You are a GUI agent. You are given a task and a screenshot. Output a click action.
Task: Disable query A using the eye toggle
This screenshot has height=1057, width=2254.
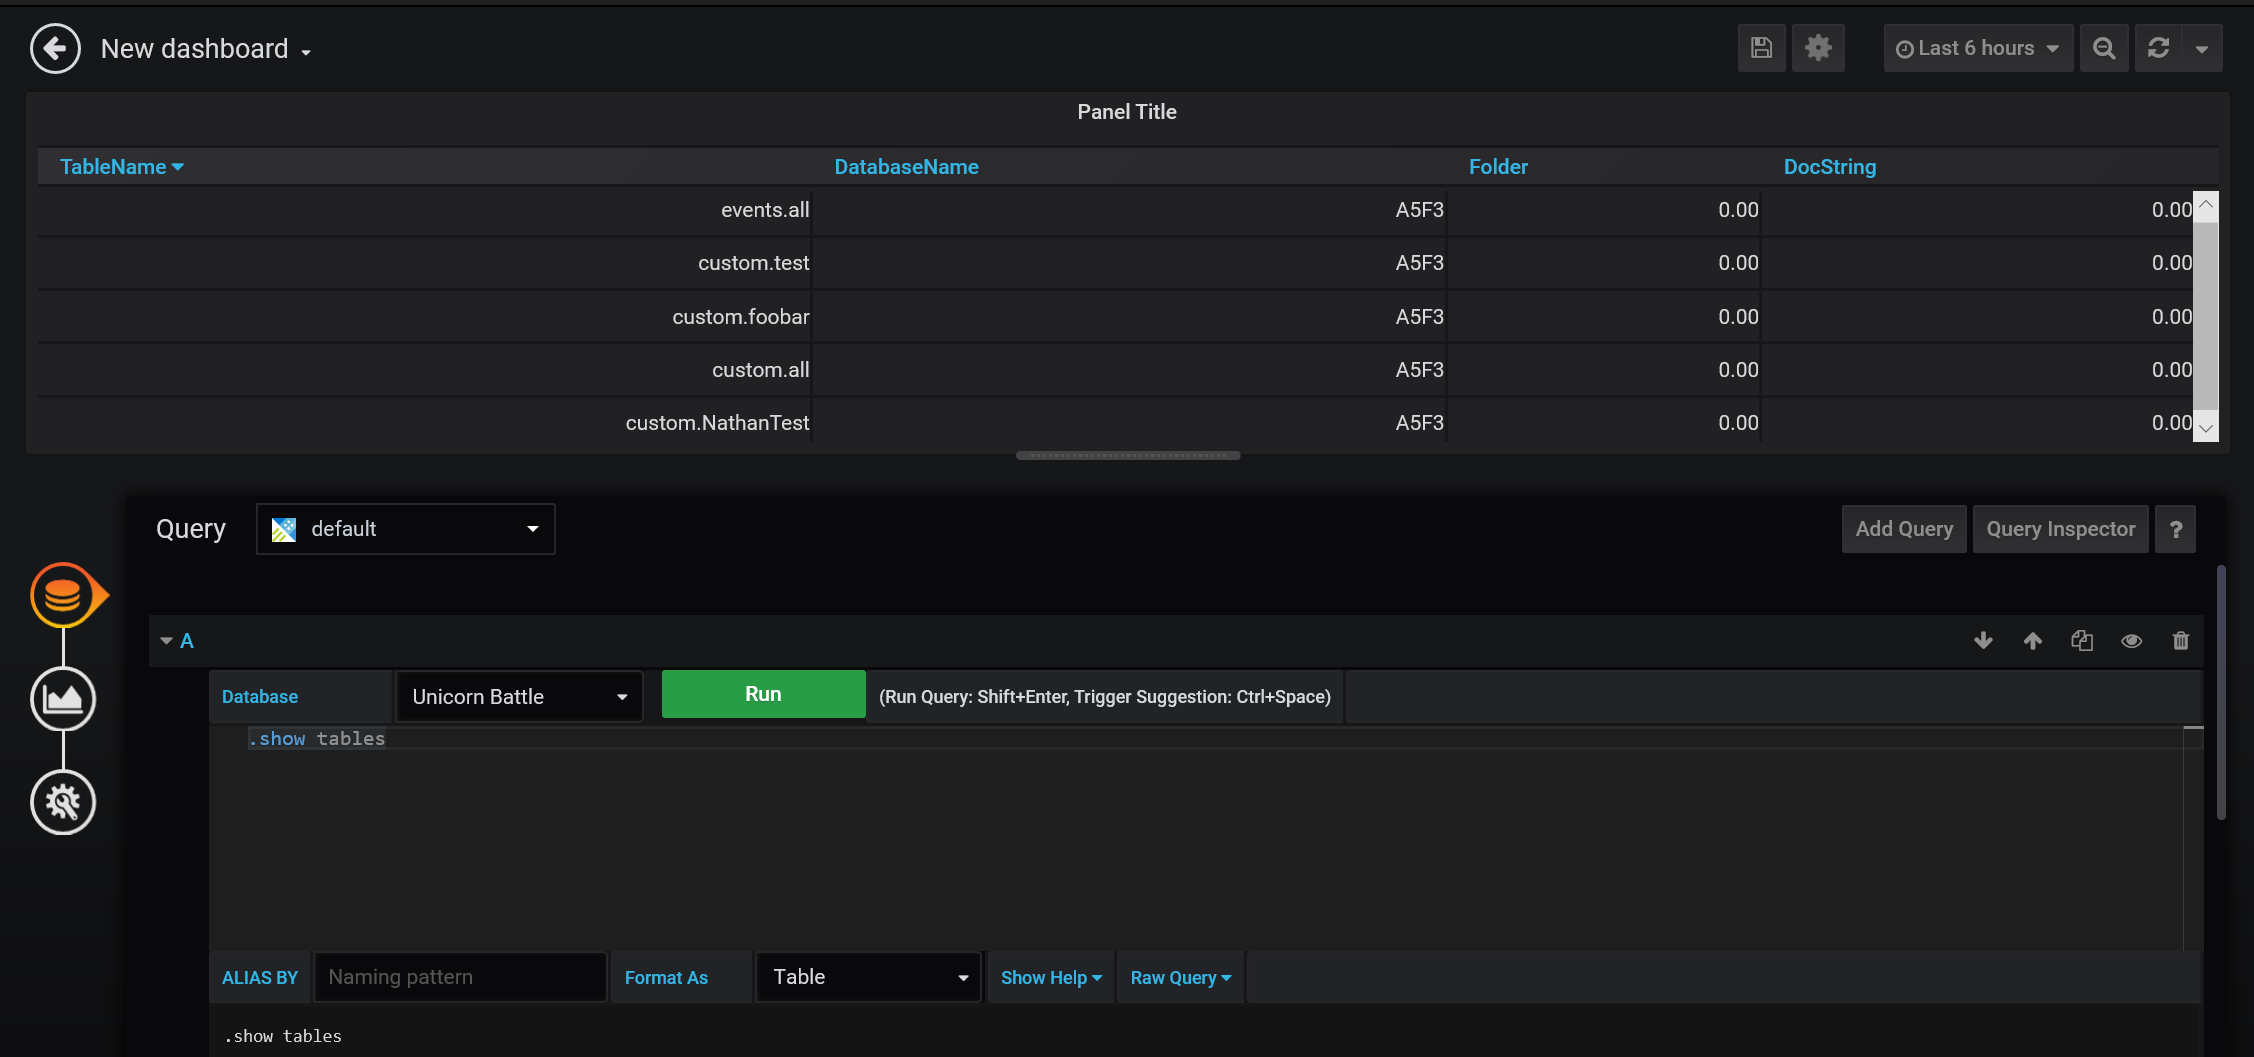tap(2131, 640)
